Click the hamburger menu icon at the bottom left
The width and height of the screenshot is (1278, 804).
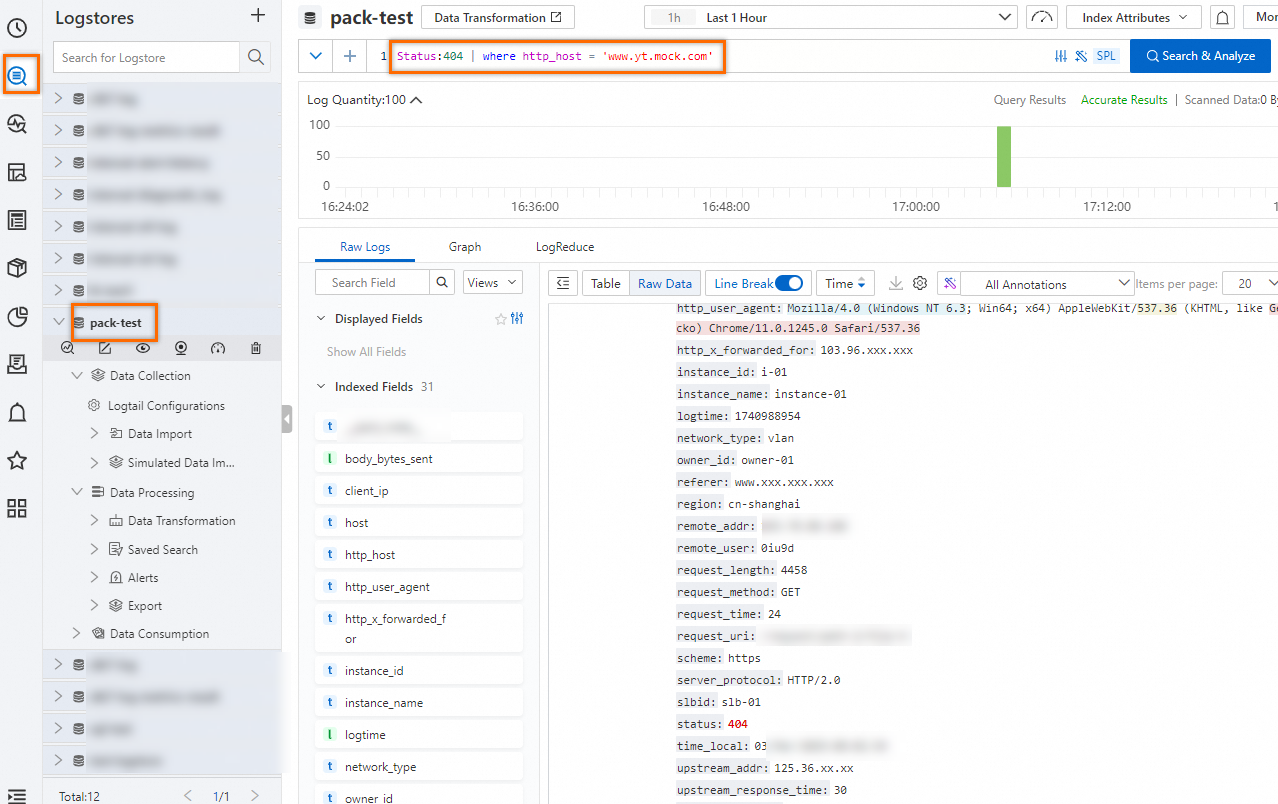click(x=17, y=796)
